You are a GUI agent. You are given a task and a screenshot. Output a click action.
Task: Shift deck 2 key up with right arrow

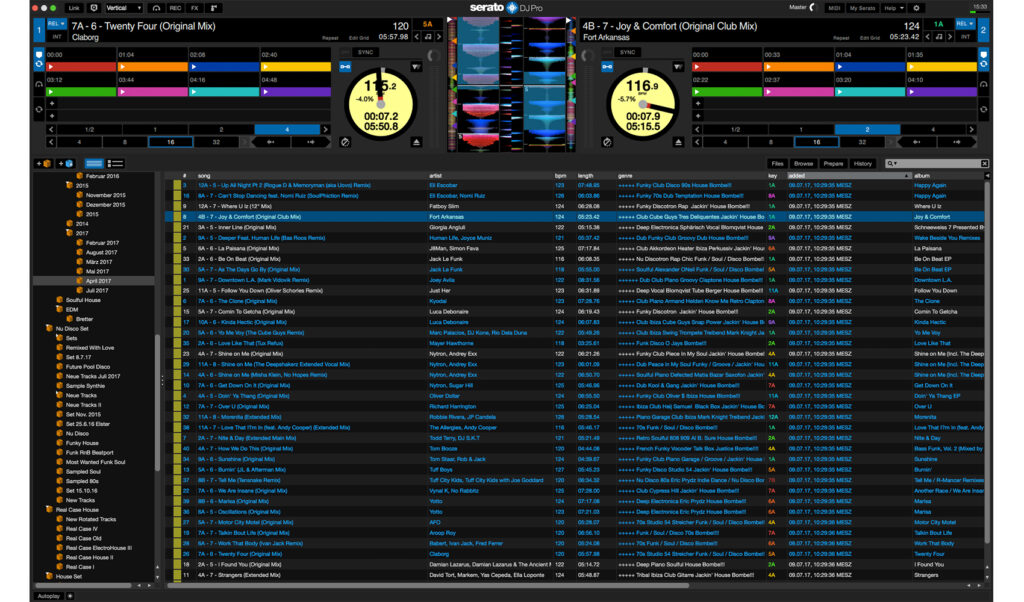tap(950, 37)
